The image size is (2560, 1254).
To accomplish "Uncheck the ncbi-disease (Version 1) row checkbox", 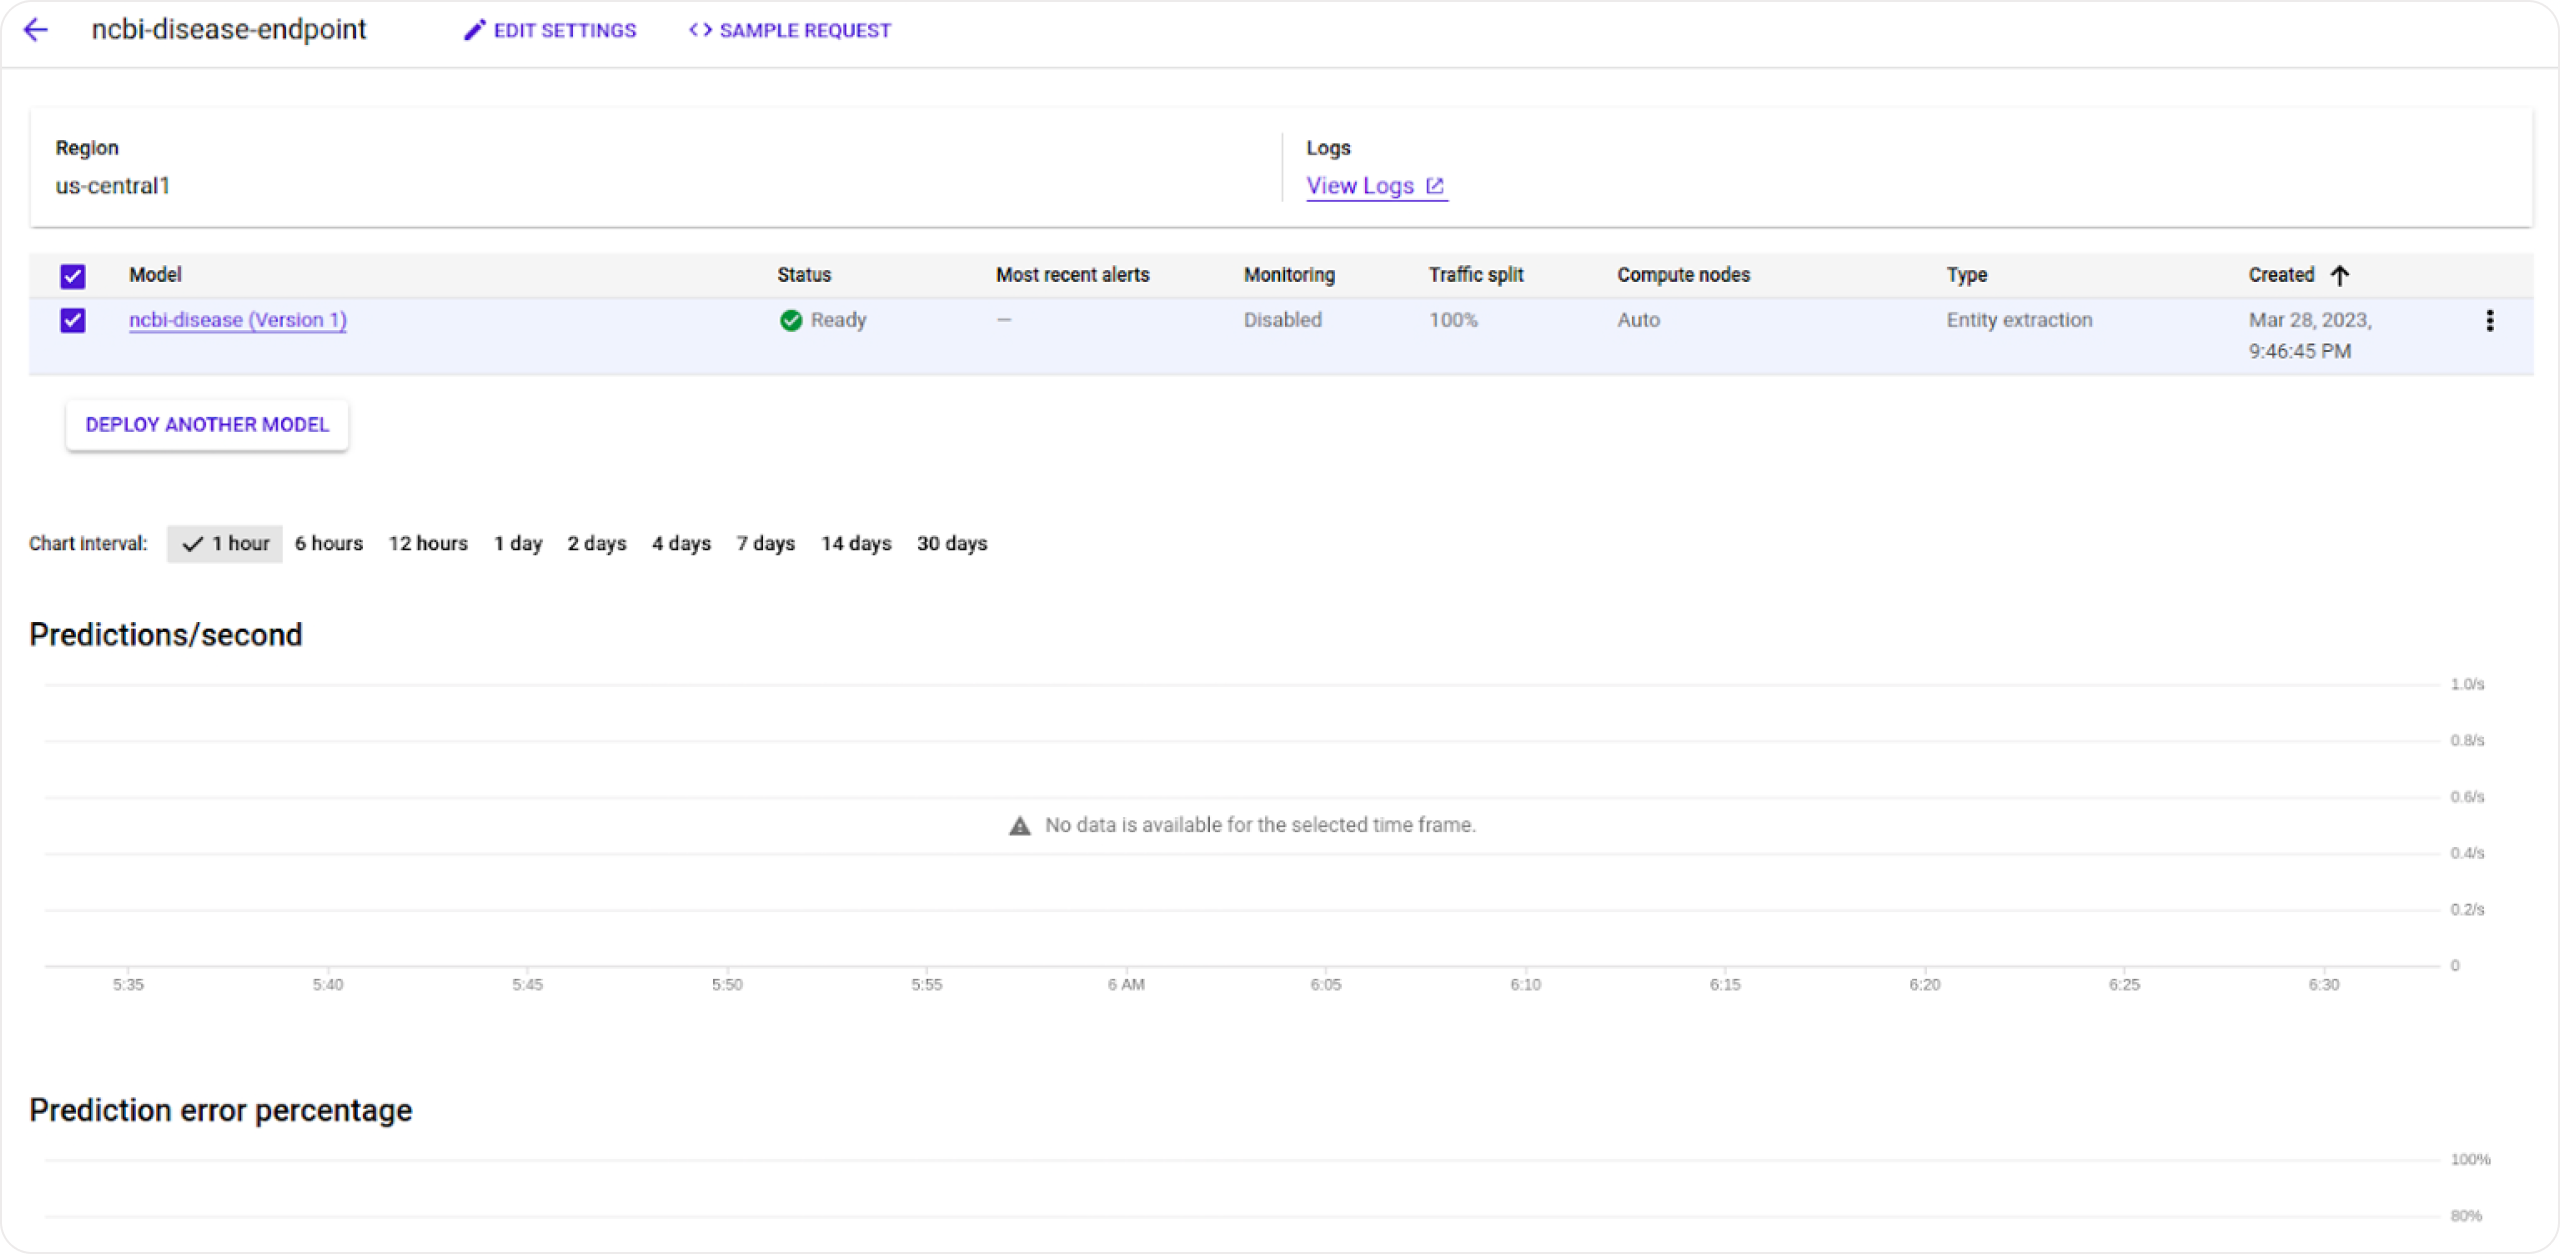I will (x=72, y=321).
